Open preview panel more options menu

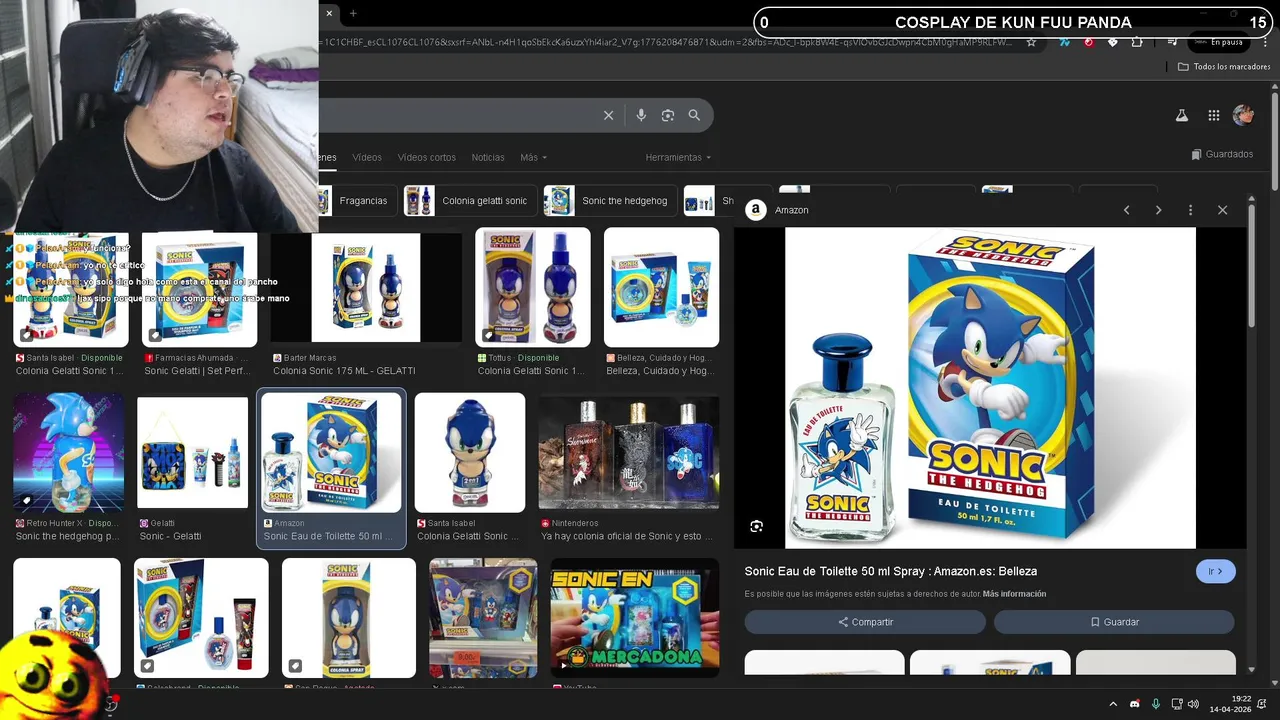click(1190, 210)
